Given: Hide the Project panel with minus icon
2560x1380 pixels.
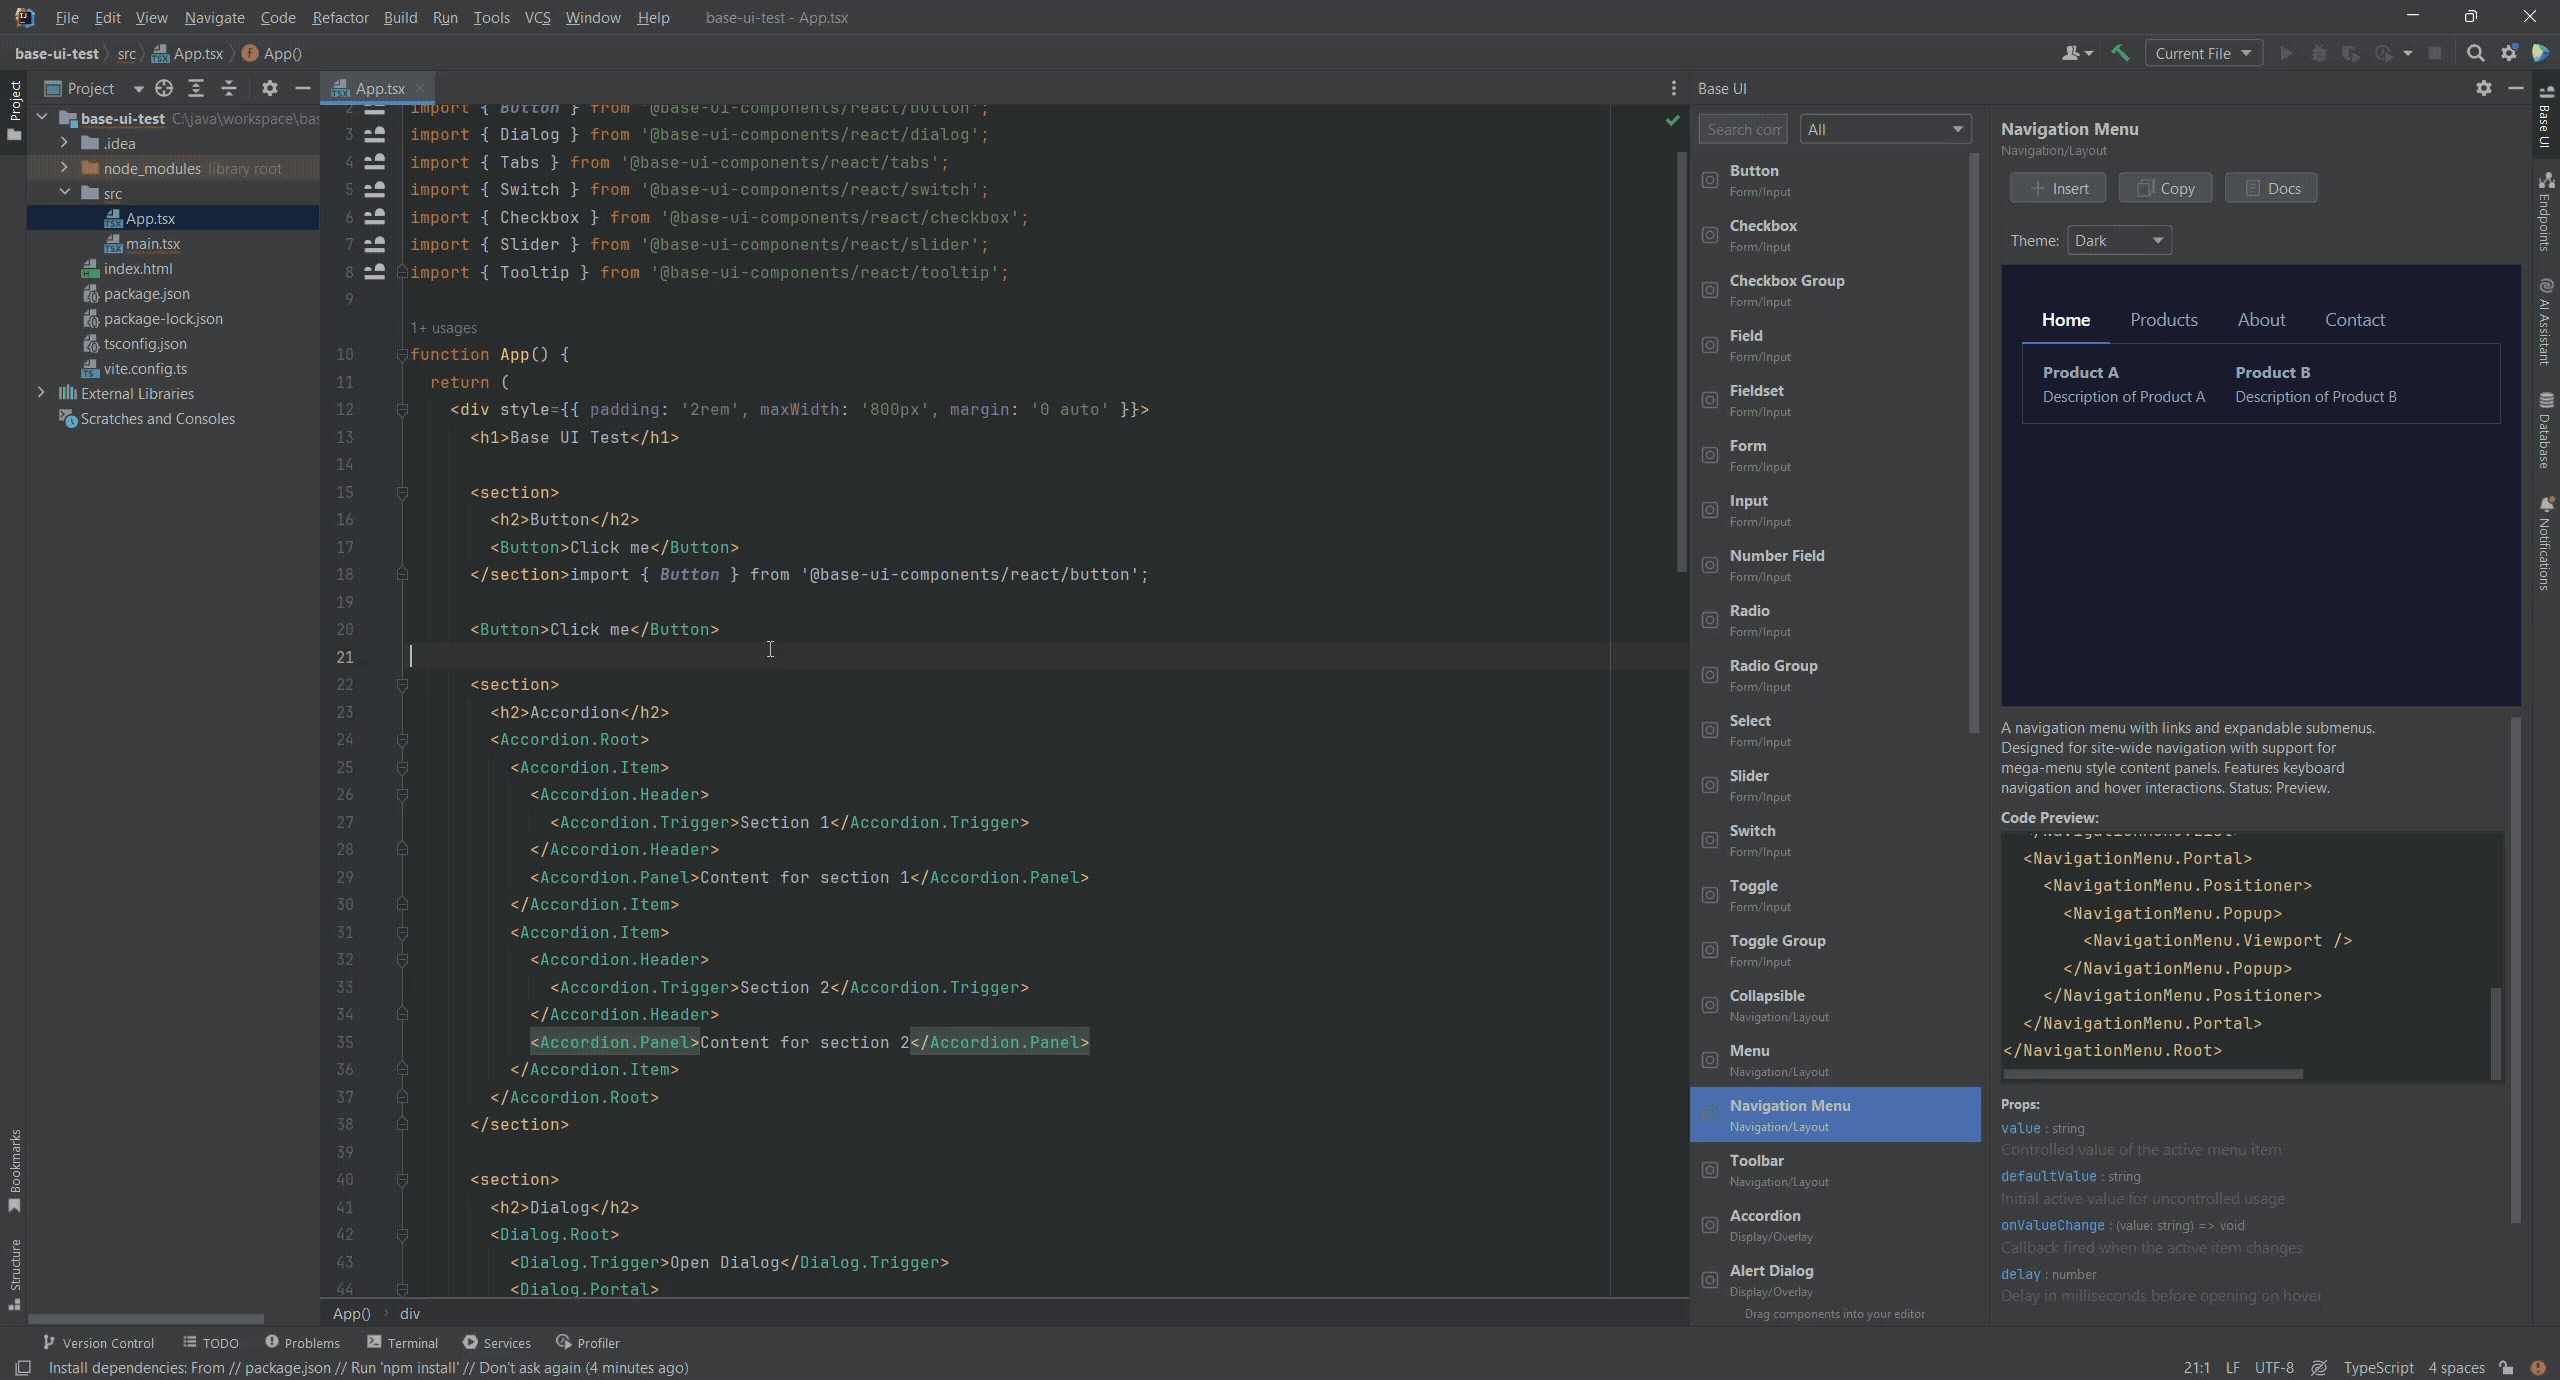Looking at the screenshot, I should click(302, 89).
